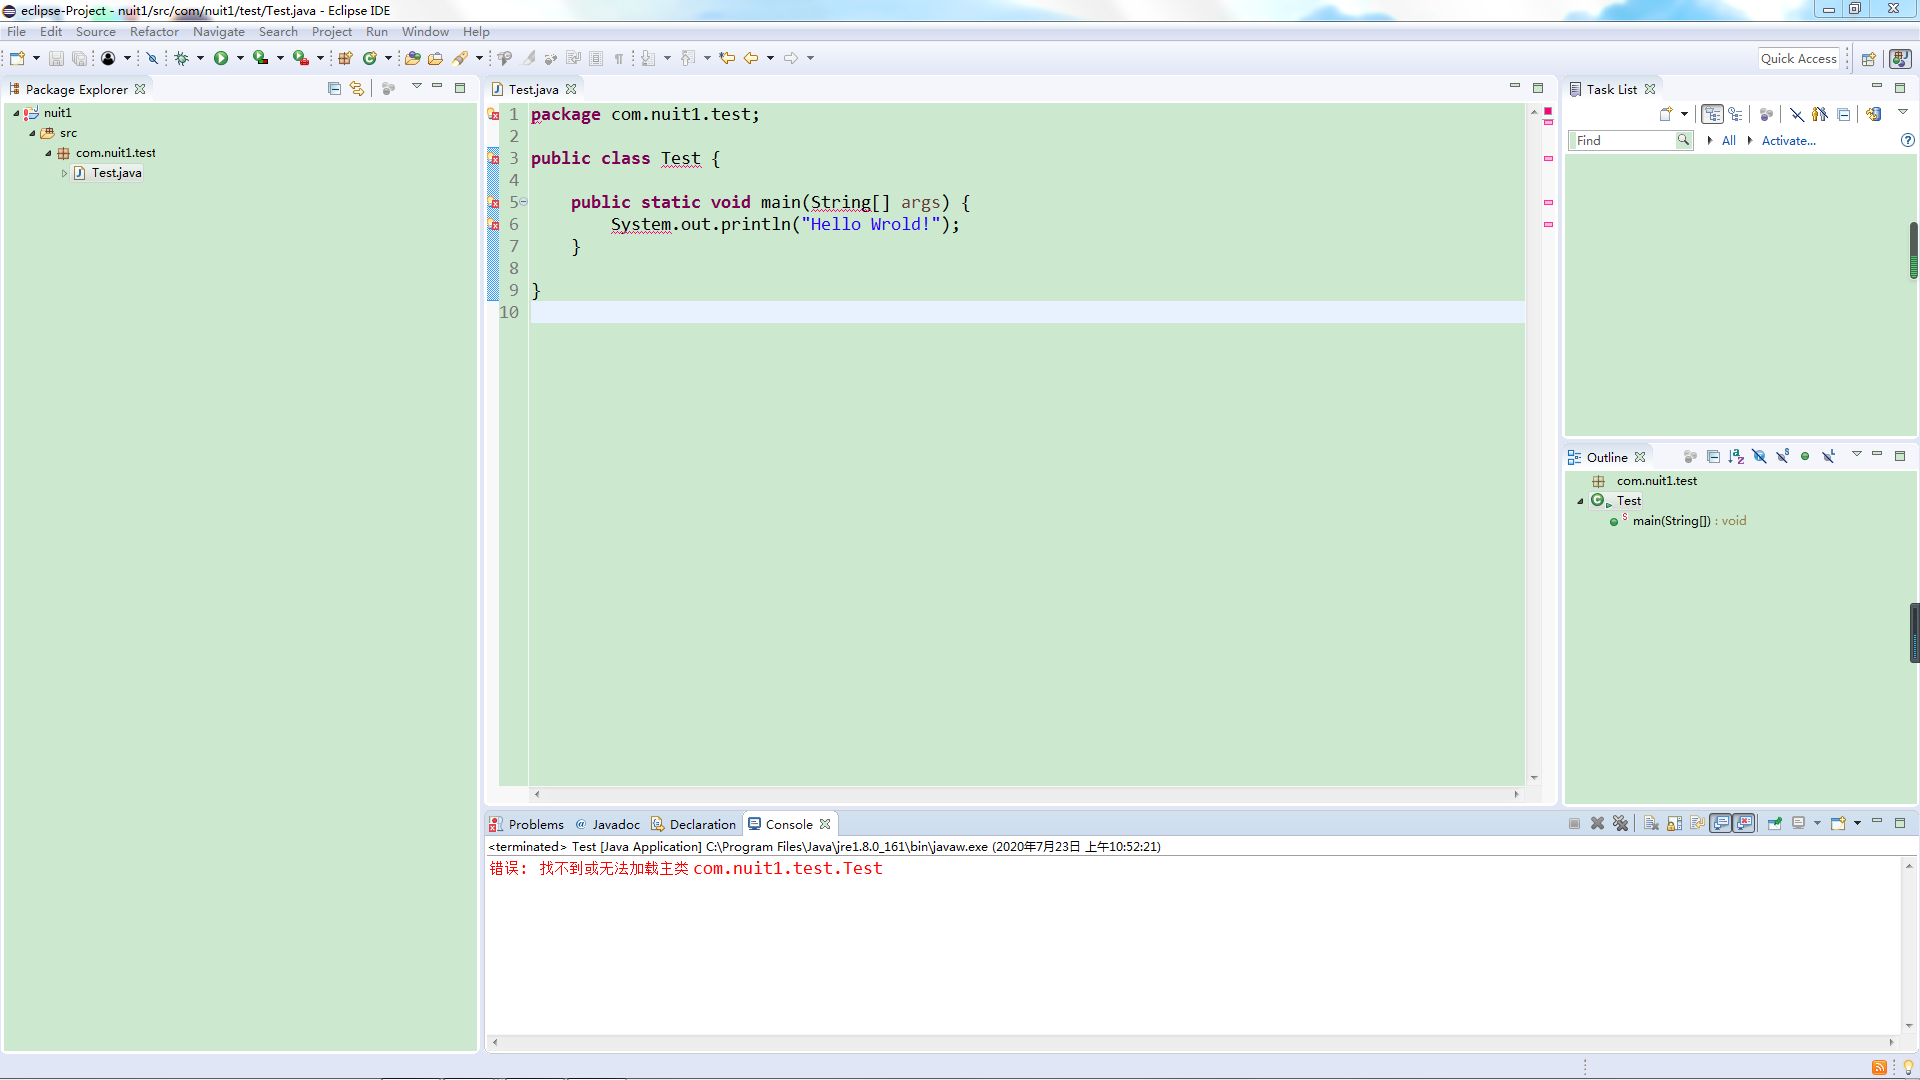Click the New file toolbar icon
Screen dimensions: 1920x1080
tap(17, 58)
